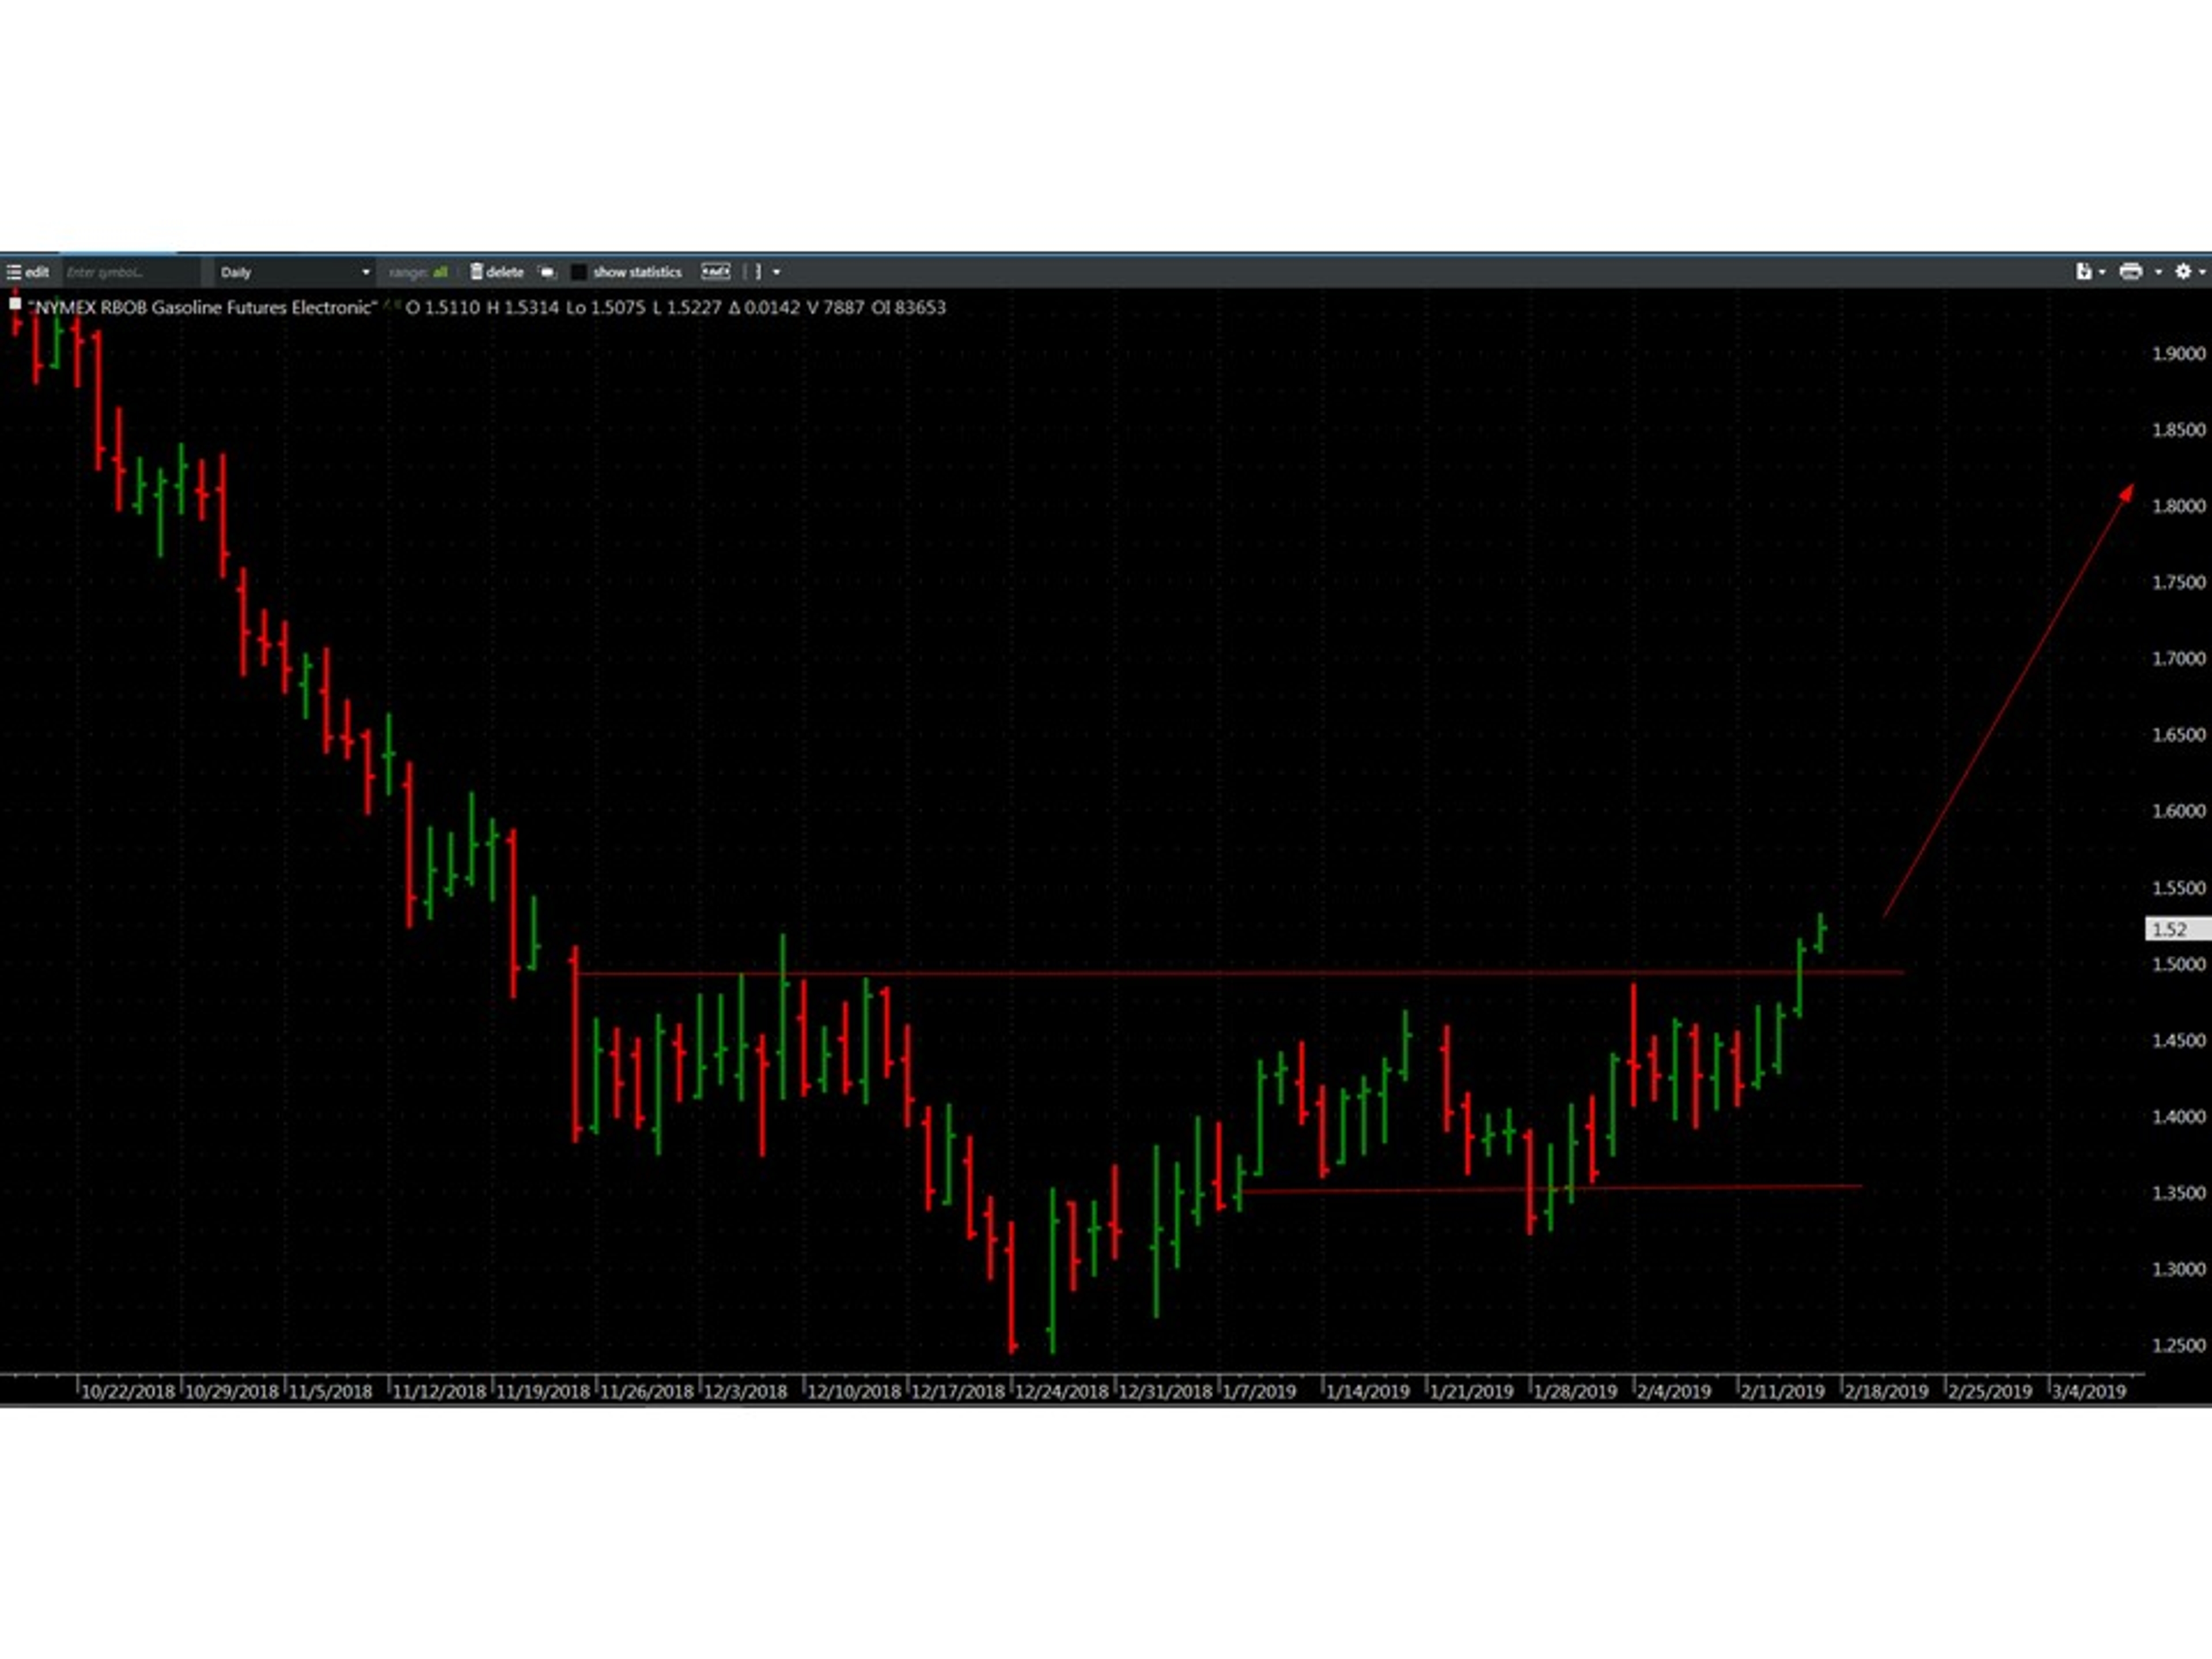This screenshot has width=2212, height=1659.
Task: Expand the settings gear dropdown arrow
Action: point(2202,272)
